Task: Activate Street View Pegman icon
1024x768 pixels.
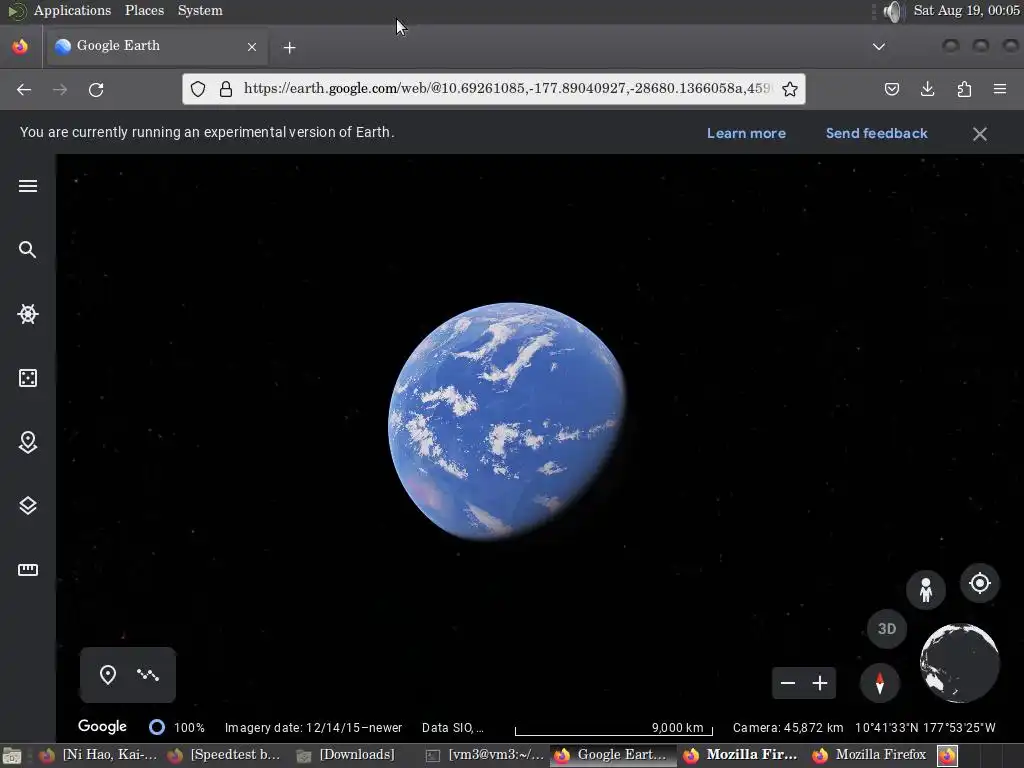Action: click(925, 590)
